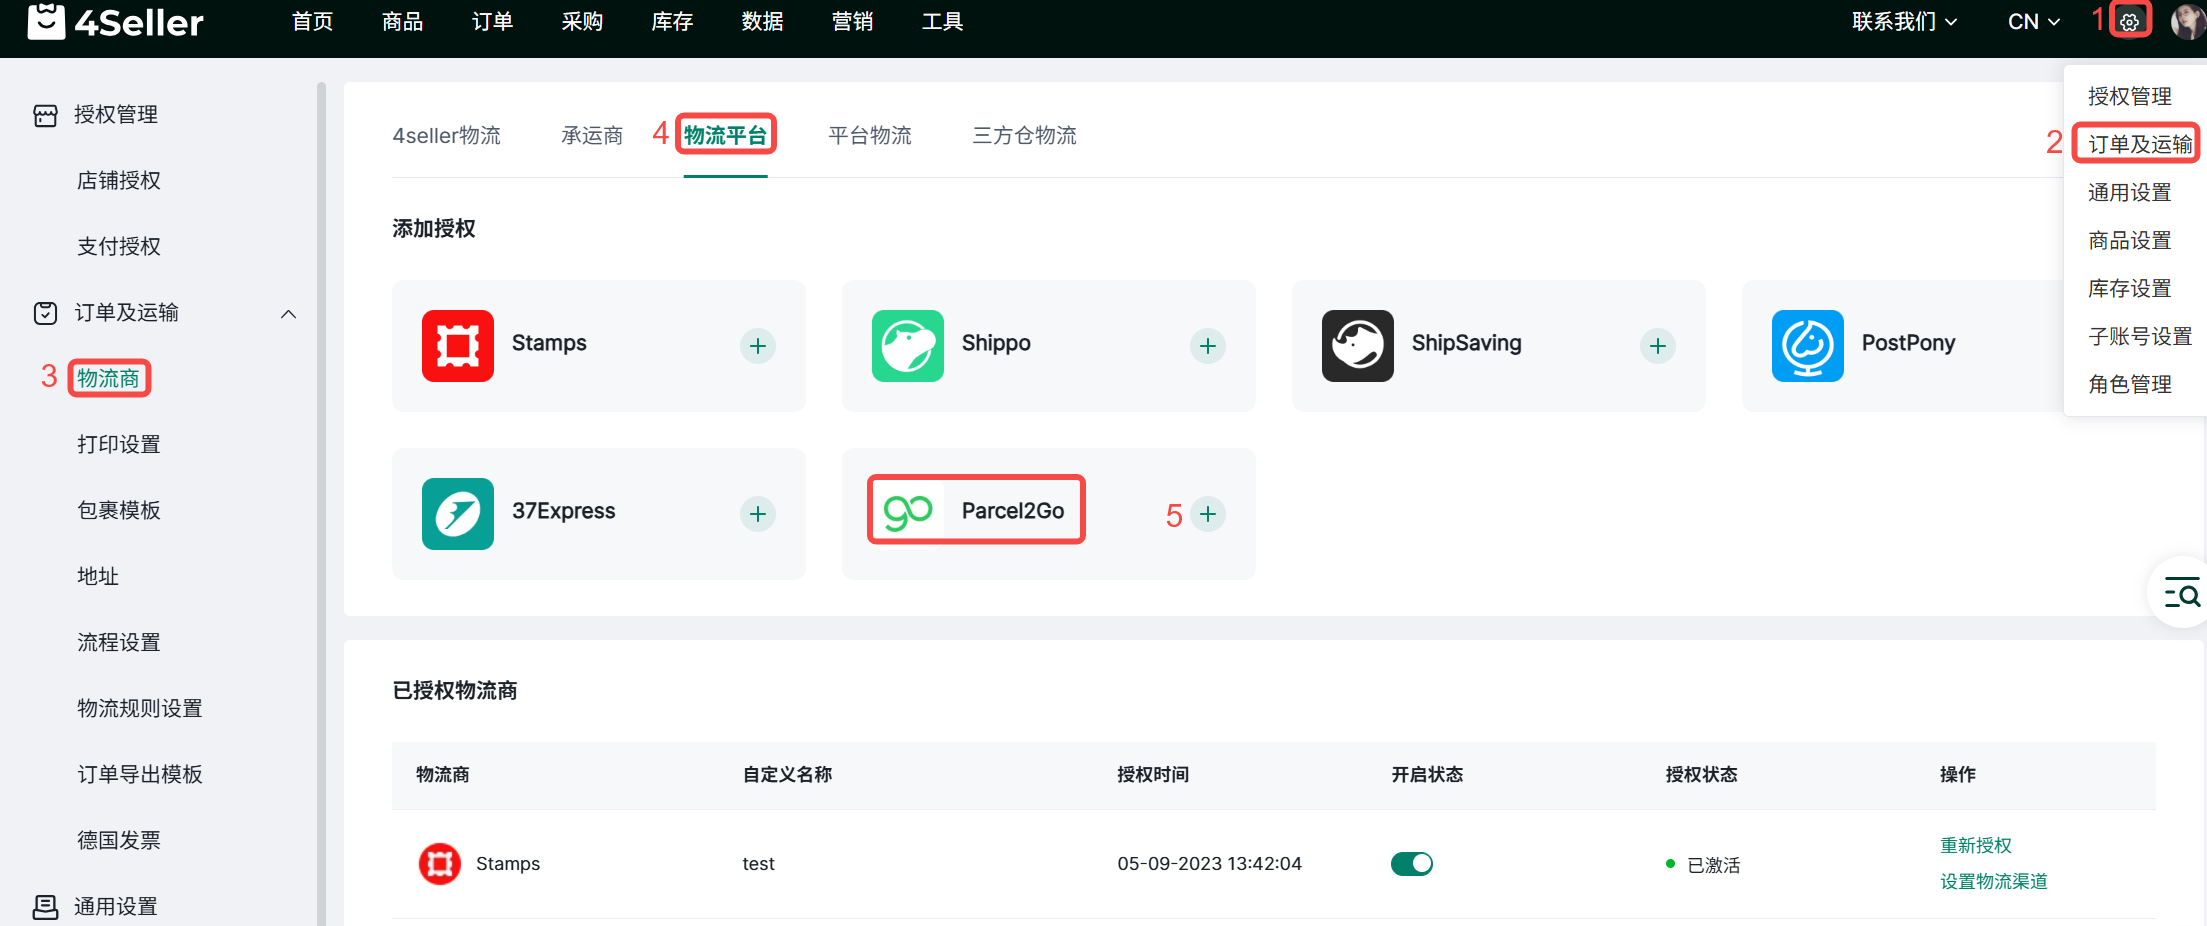Collapse the 订单及运输 sidebar section
2207x926 pixels.
point(288,314)
